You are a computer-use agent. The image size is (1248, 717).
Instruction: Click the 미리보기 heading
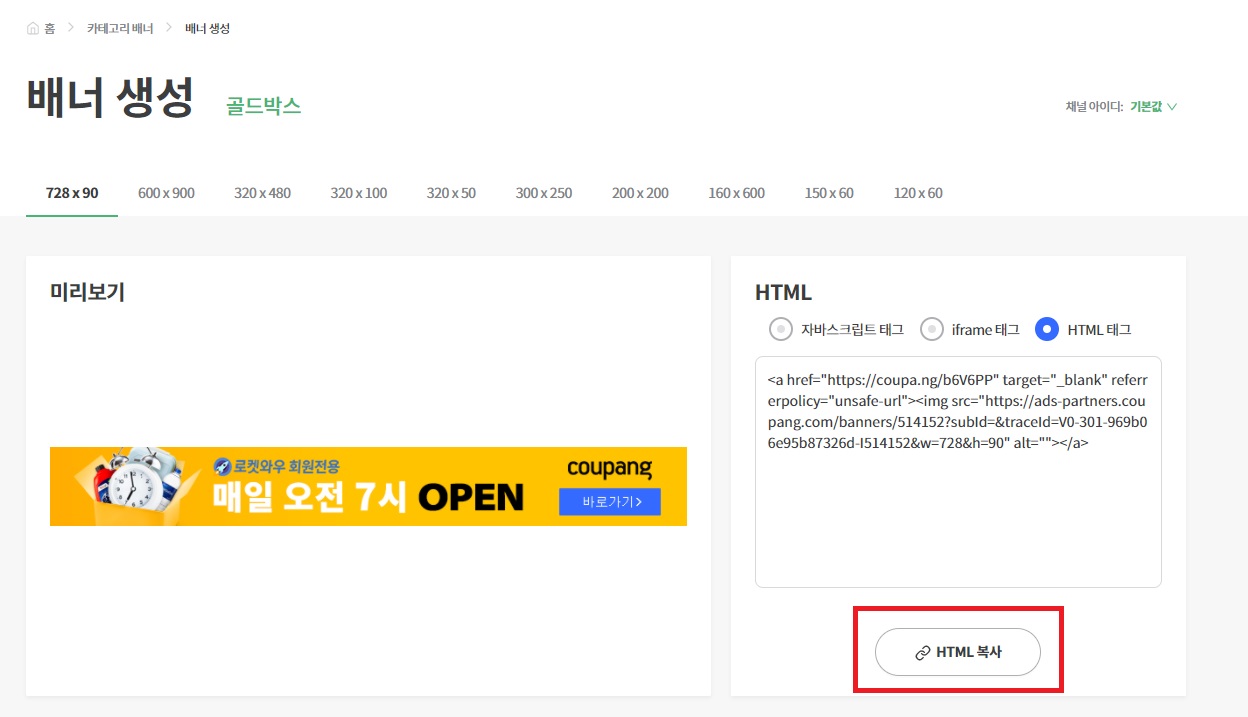(87, 292)
